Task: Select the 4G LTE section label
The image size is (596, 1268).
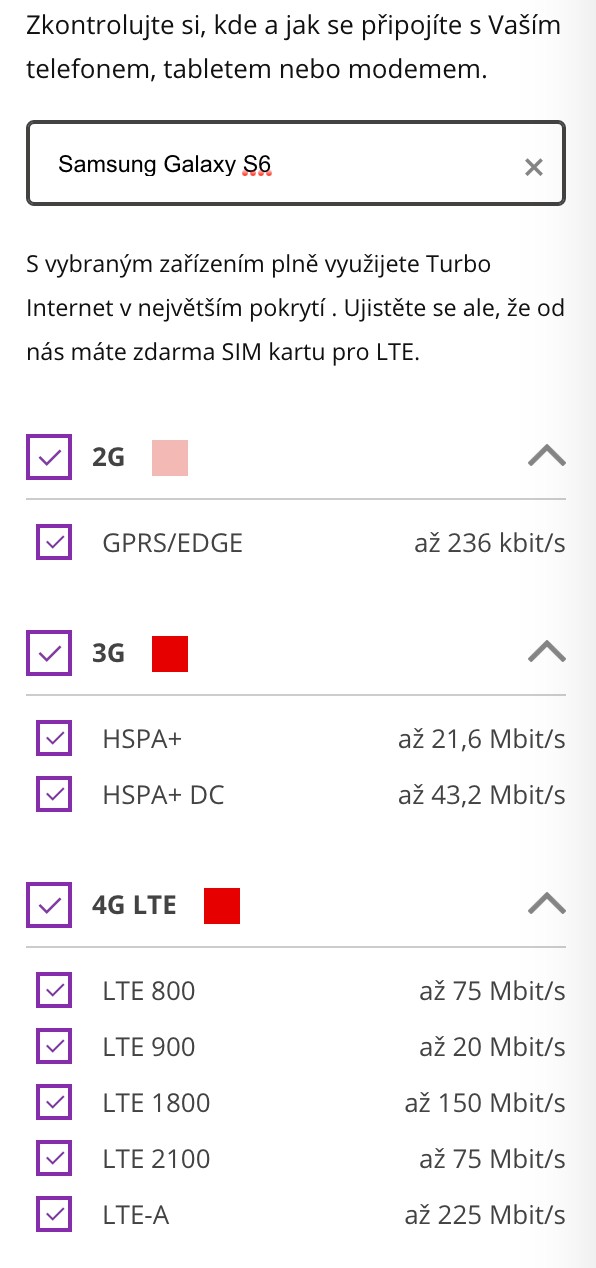Action: [x=134, y=906]
